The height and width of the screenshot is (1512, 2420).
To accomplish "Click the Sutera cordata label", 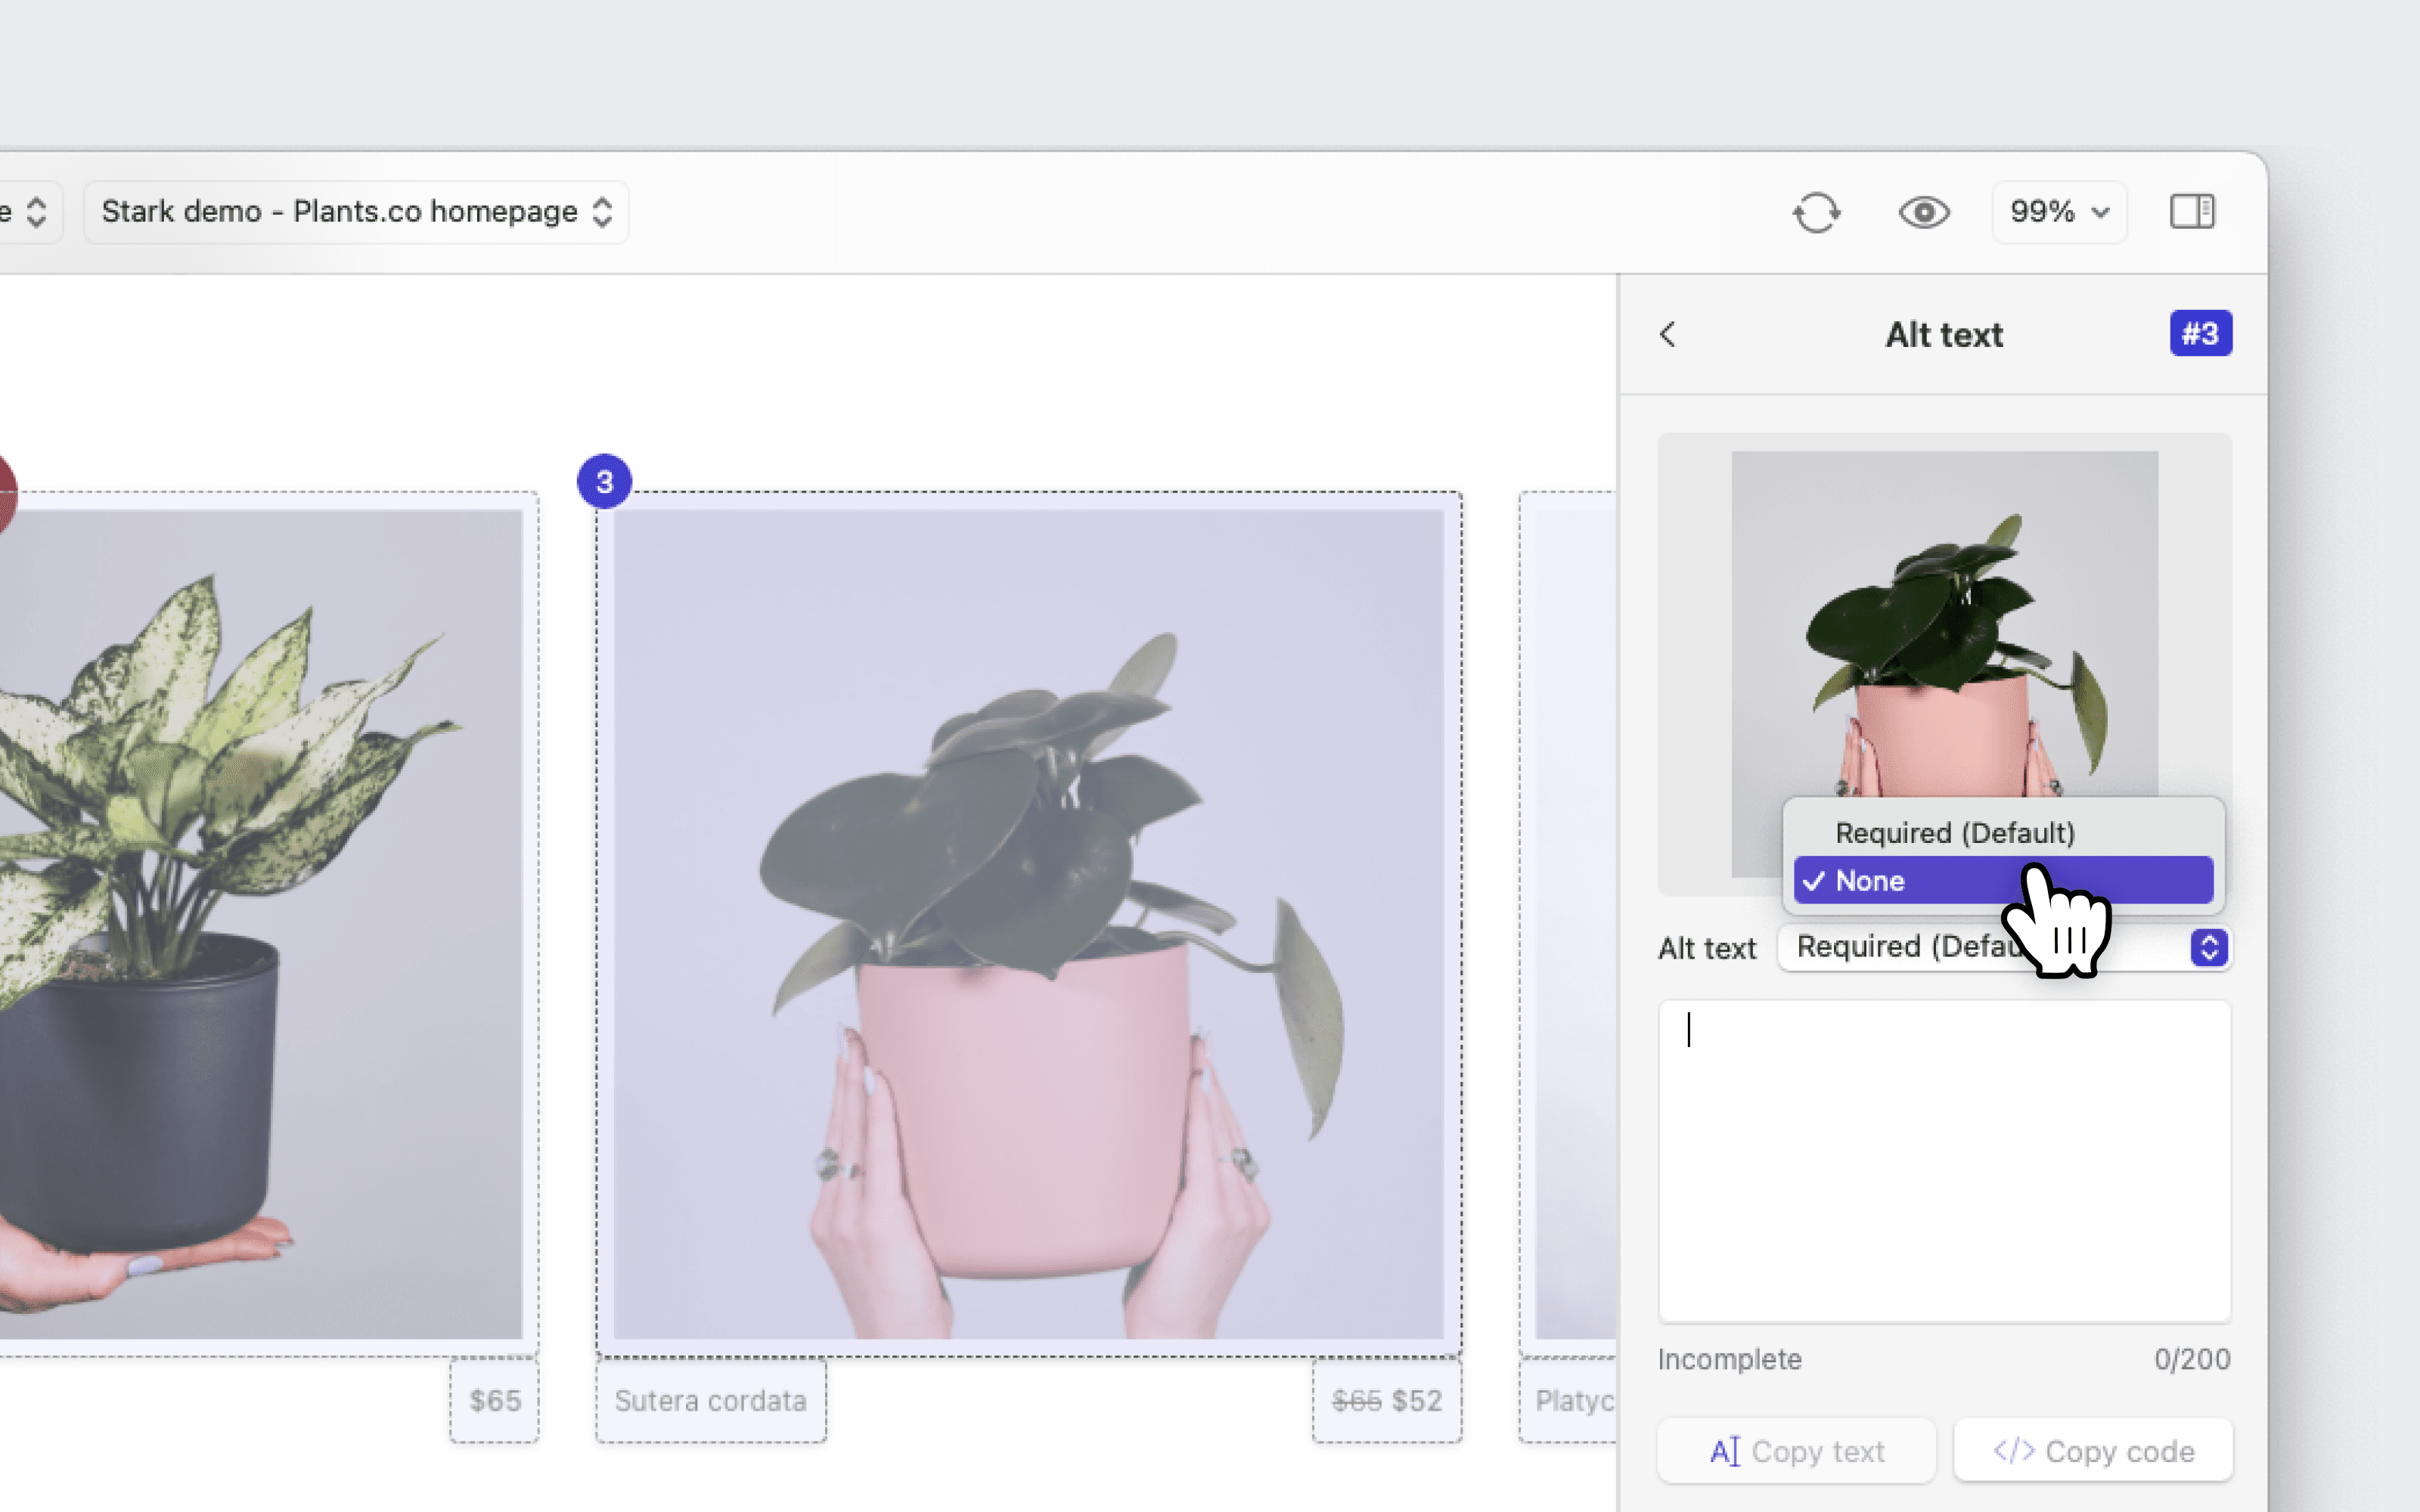I will 711,1400.
